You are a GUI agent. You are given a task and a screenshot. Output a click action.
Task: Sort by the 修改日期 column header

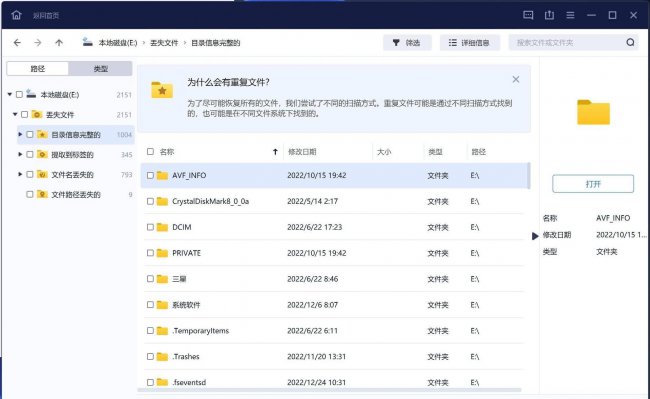pos(302,152)
